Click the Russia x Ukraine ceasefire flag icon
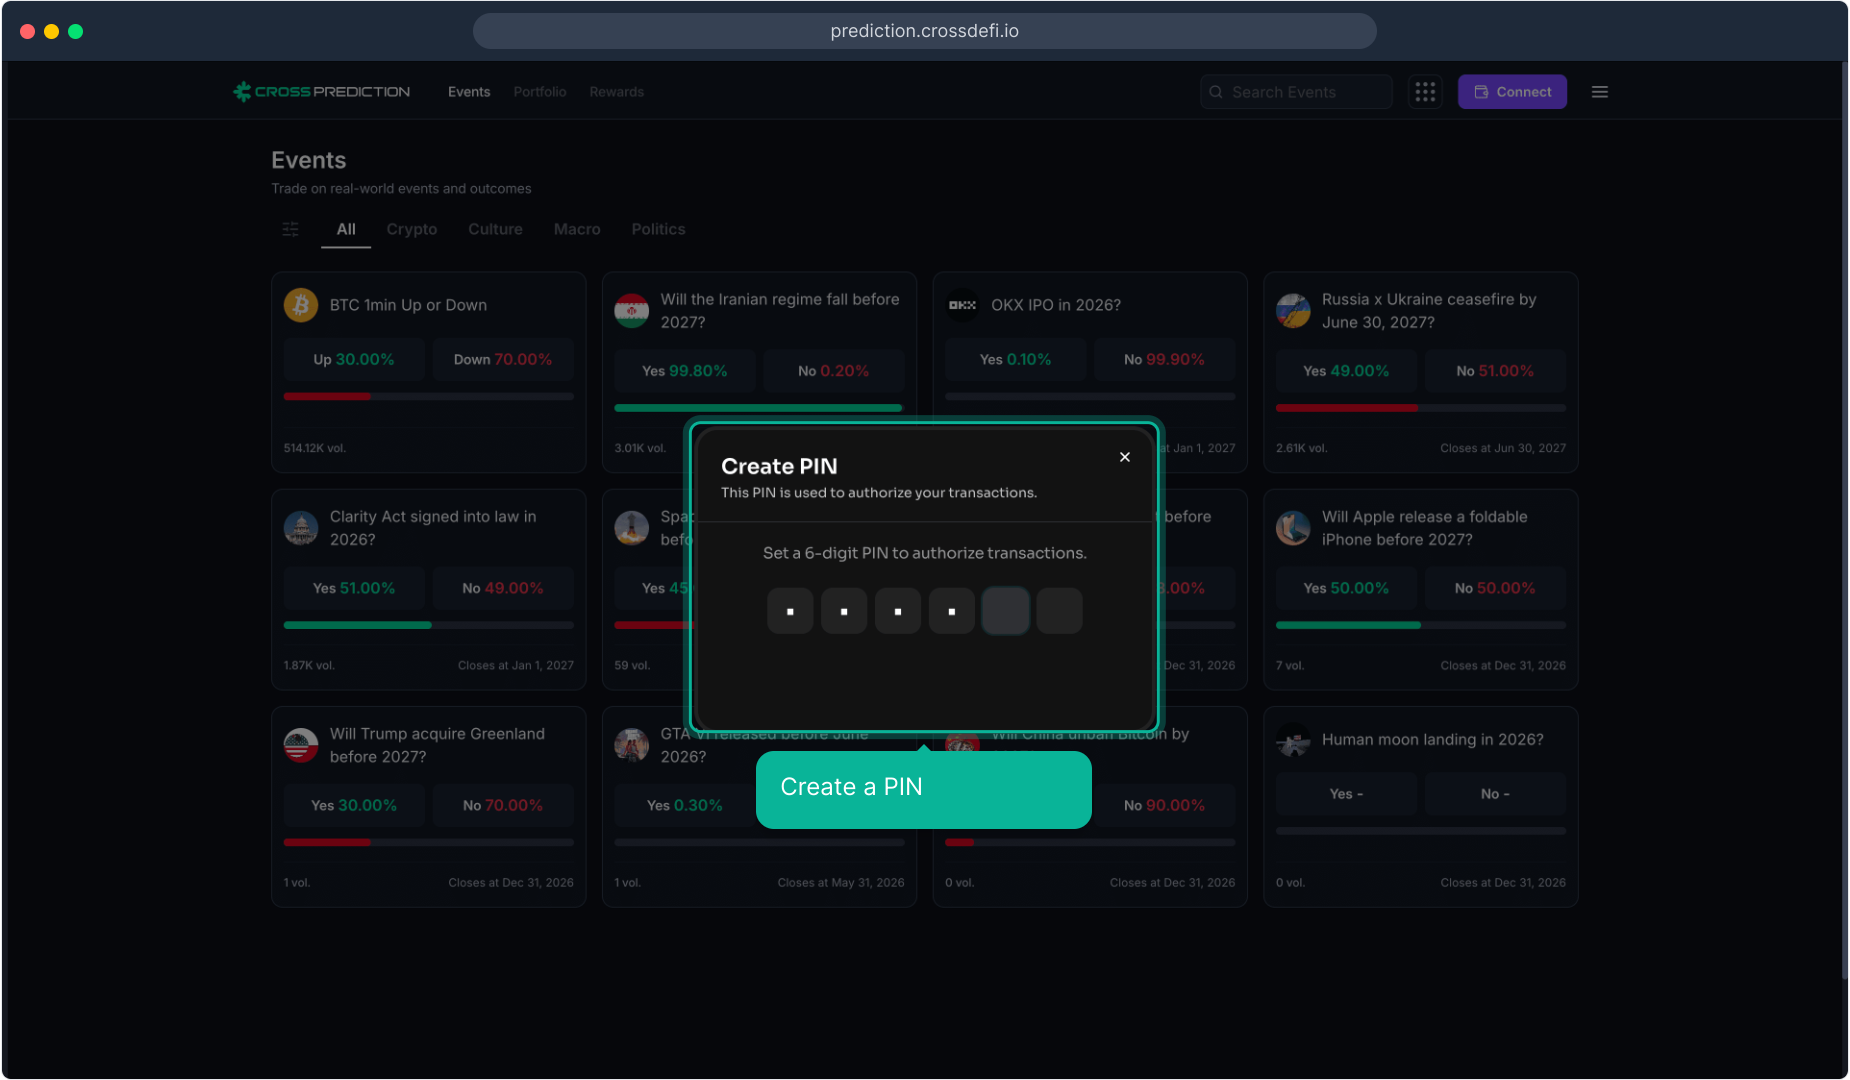 [1293, 311]
